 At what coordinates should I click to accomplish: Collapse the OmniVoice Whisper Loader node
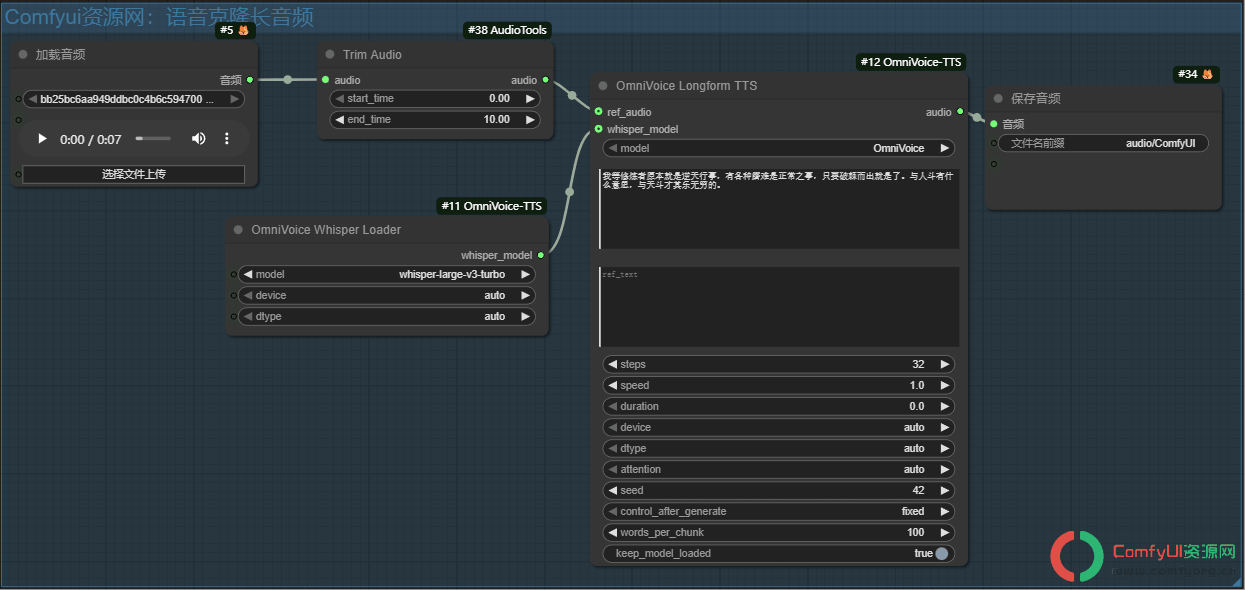pos(238,230)
